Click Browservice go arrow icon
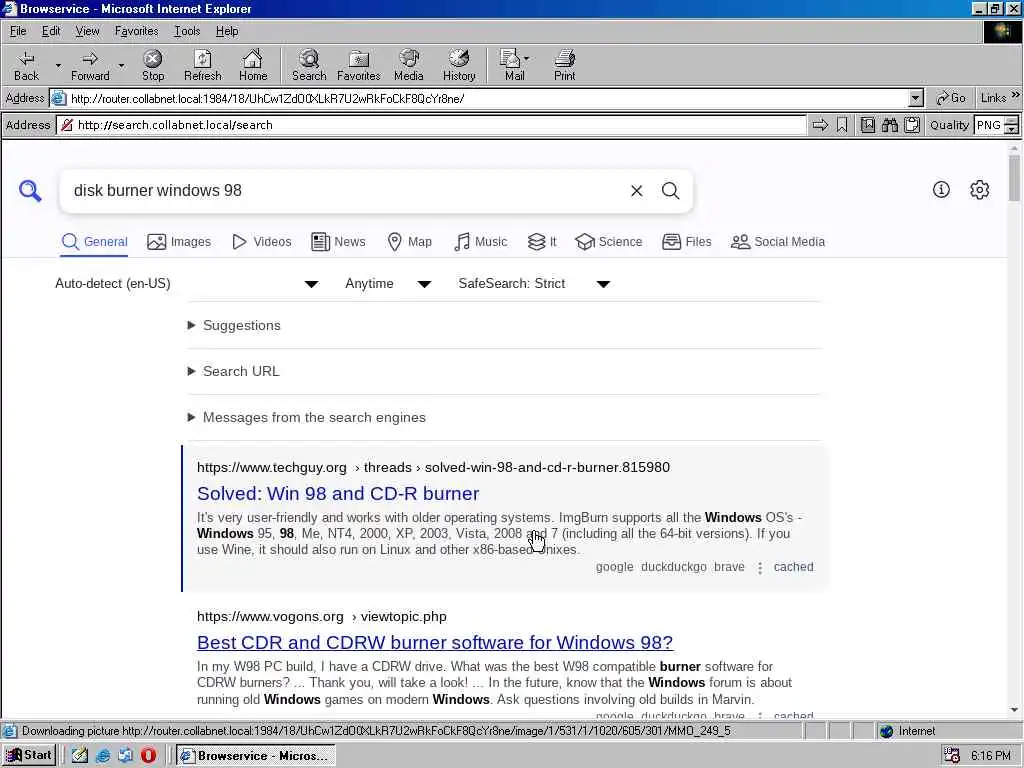Image resolution: width=1024 pixels, height=768 pixels. tap(820, 125)
